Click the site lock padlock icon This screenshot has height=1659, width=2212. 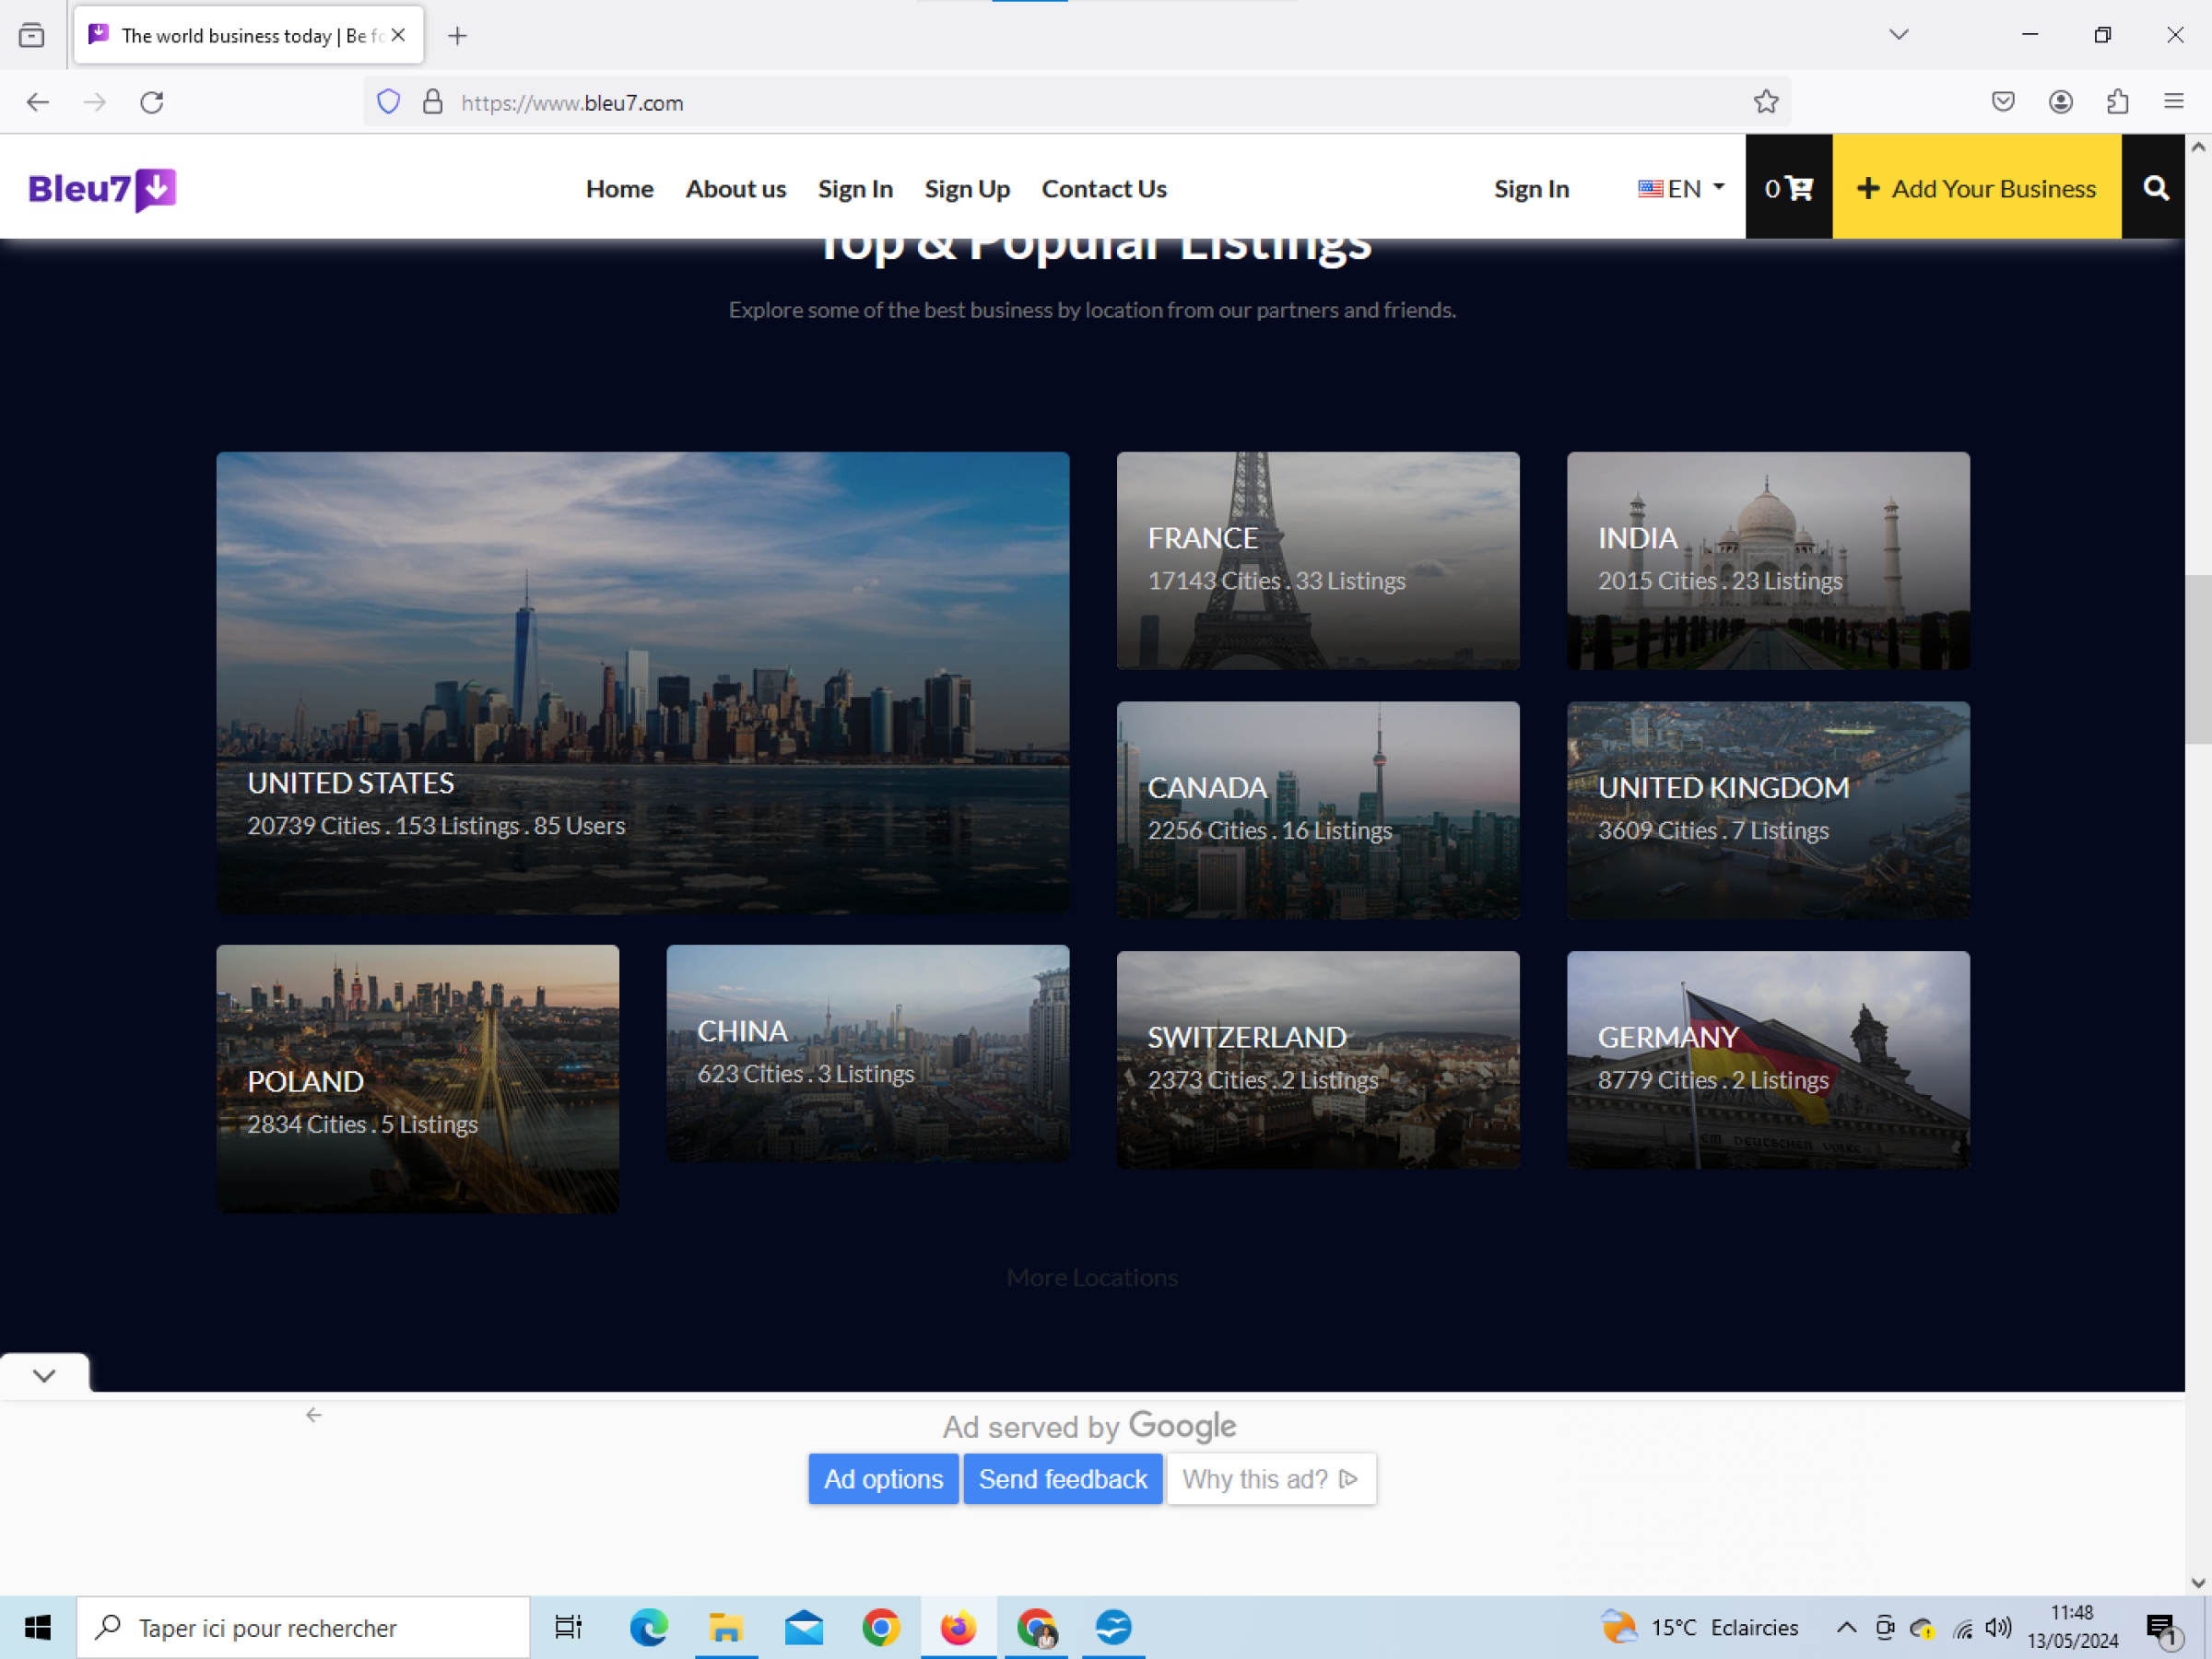pos(432,102)
